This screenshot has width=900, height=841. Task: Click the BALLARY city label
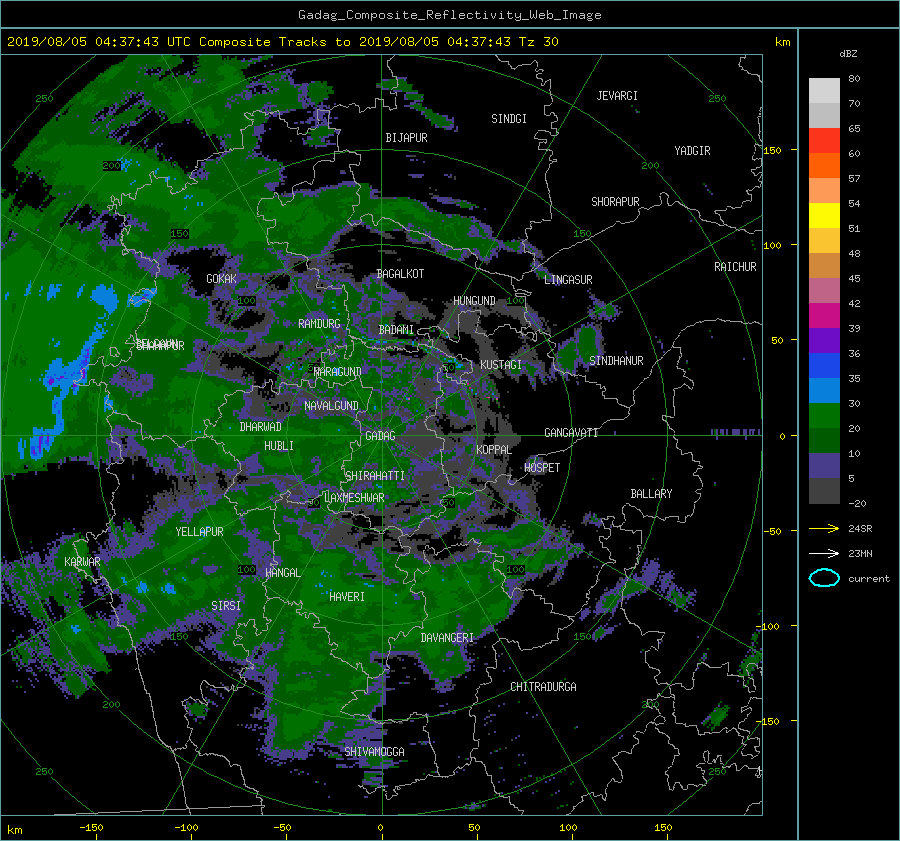(x=651, y=494)
